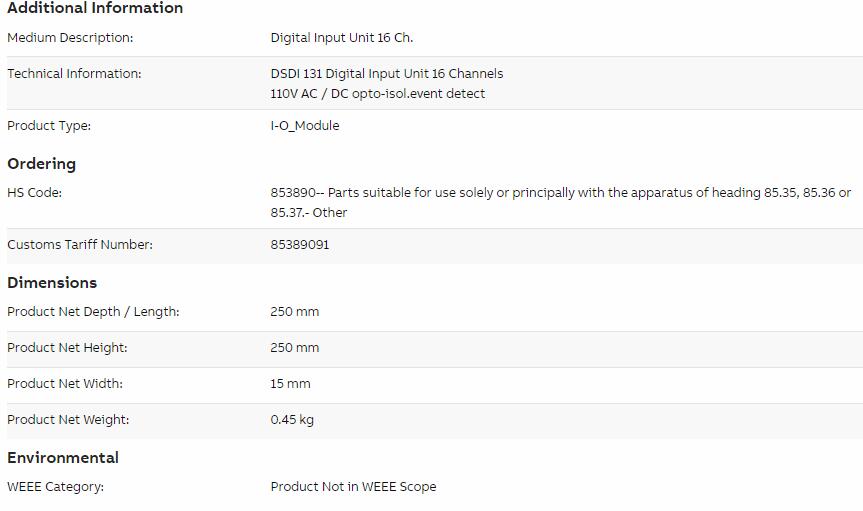The image size is (863, 511).
Task: Click the Environmental section heading
Action: [63, 458]
